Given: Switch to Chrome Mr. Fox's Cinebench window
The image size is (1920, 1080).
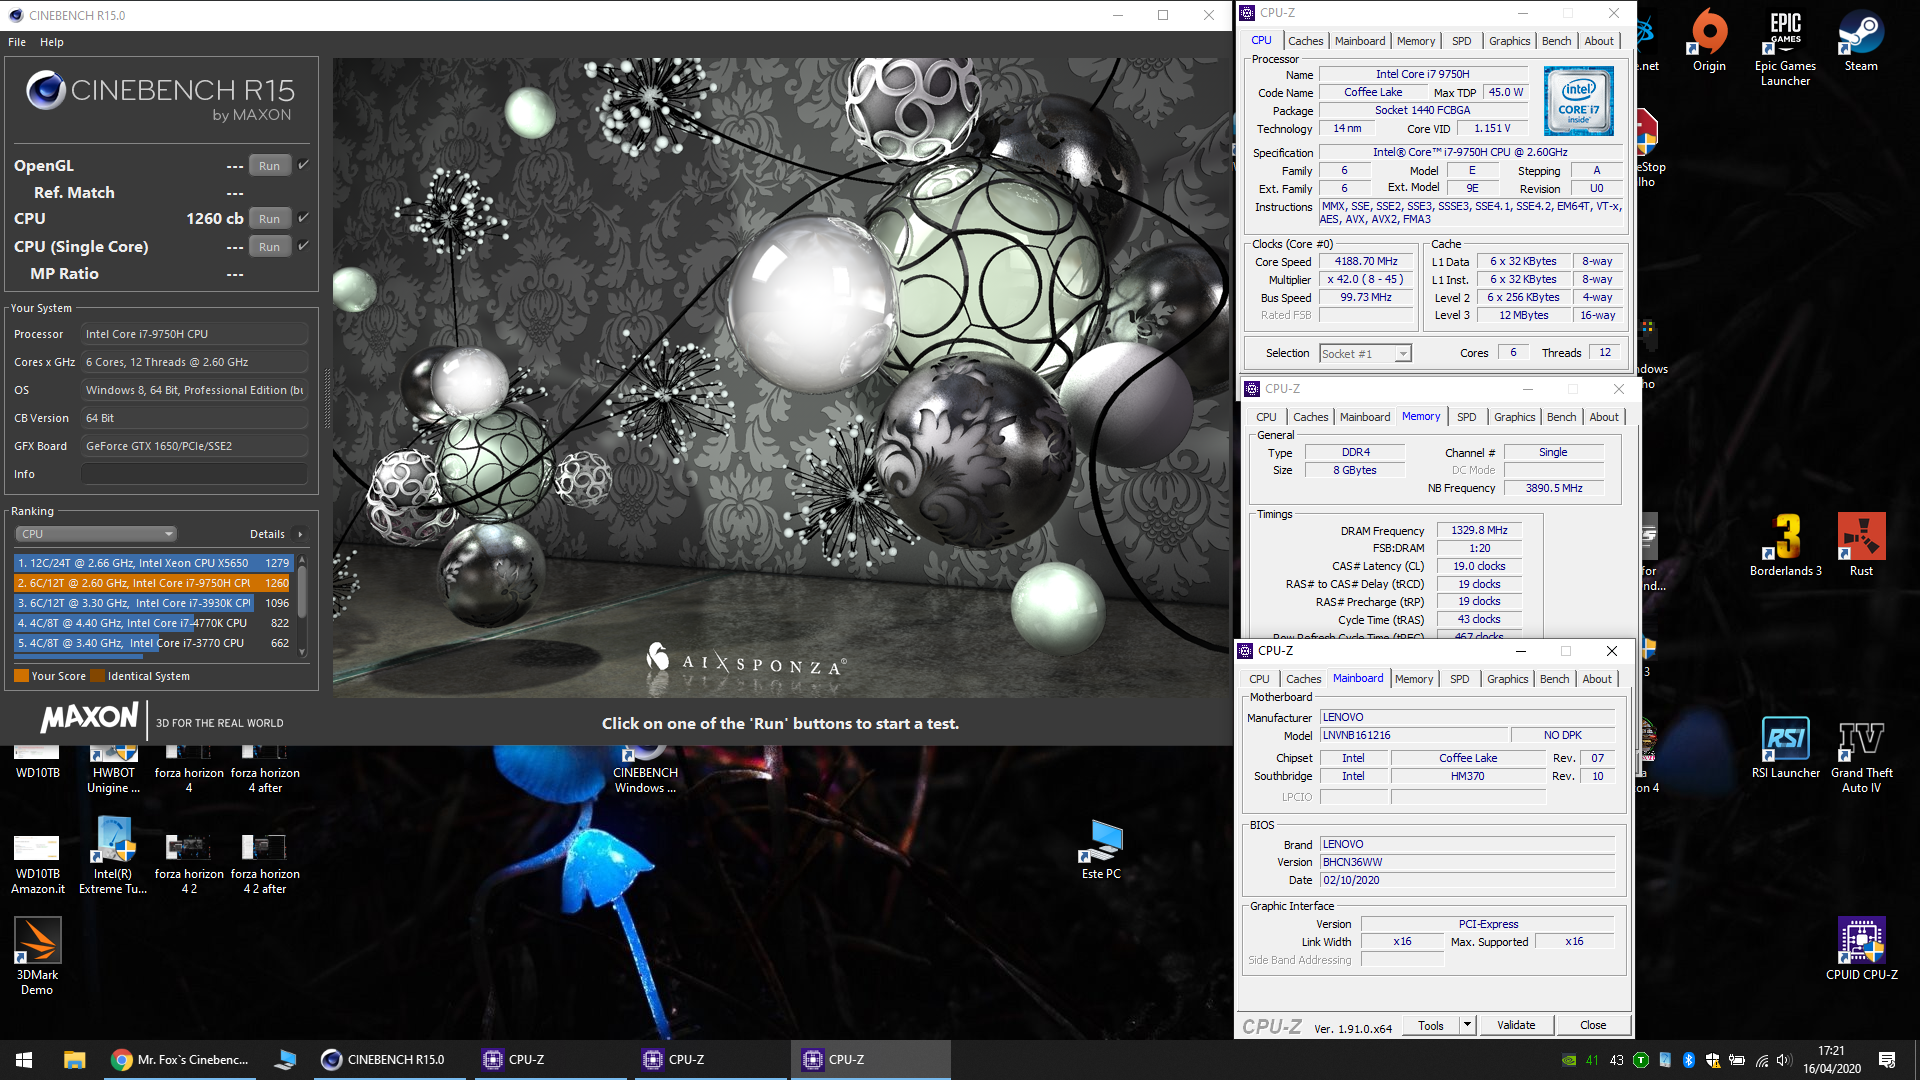Looking at the screenshot, I should tap(181, 1060).
